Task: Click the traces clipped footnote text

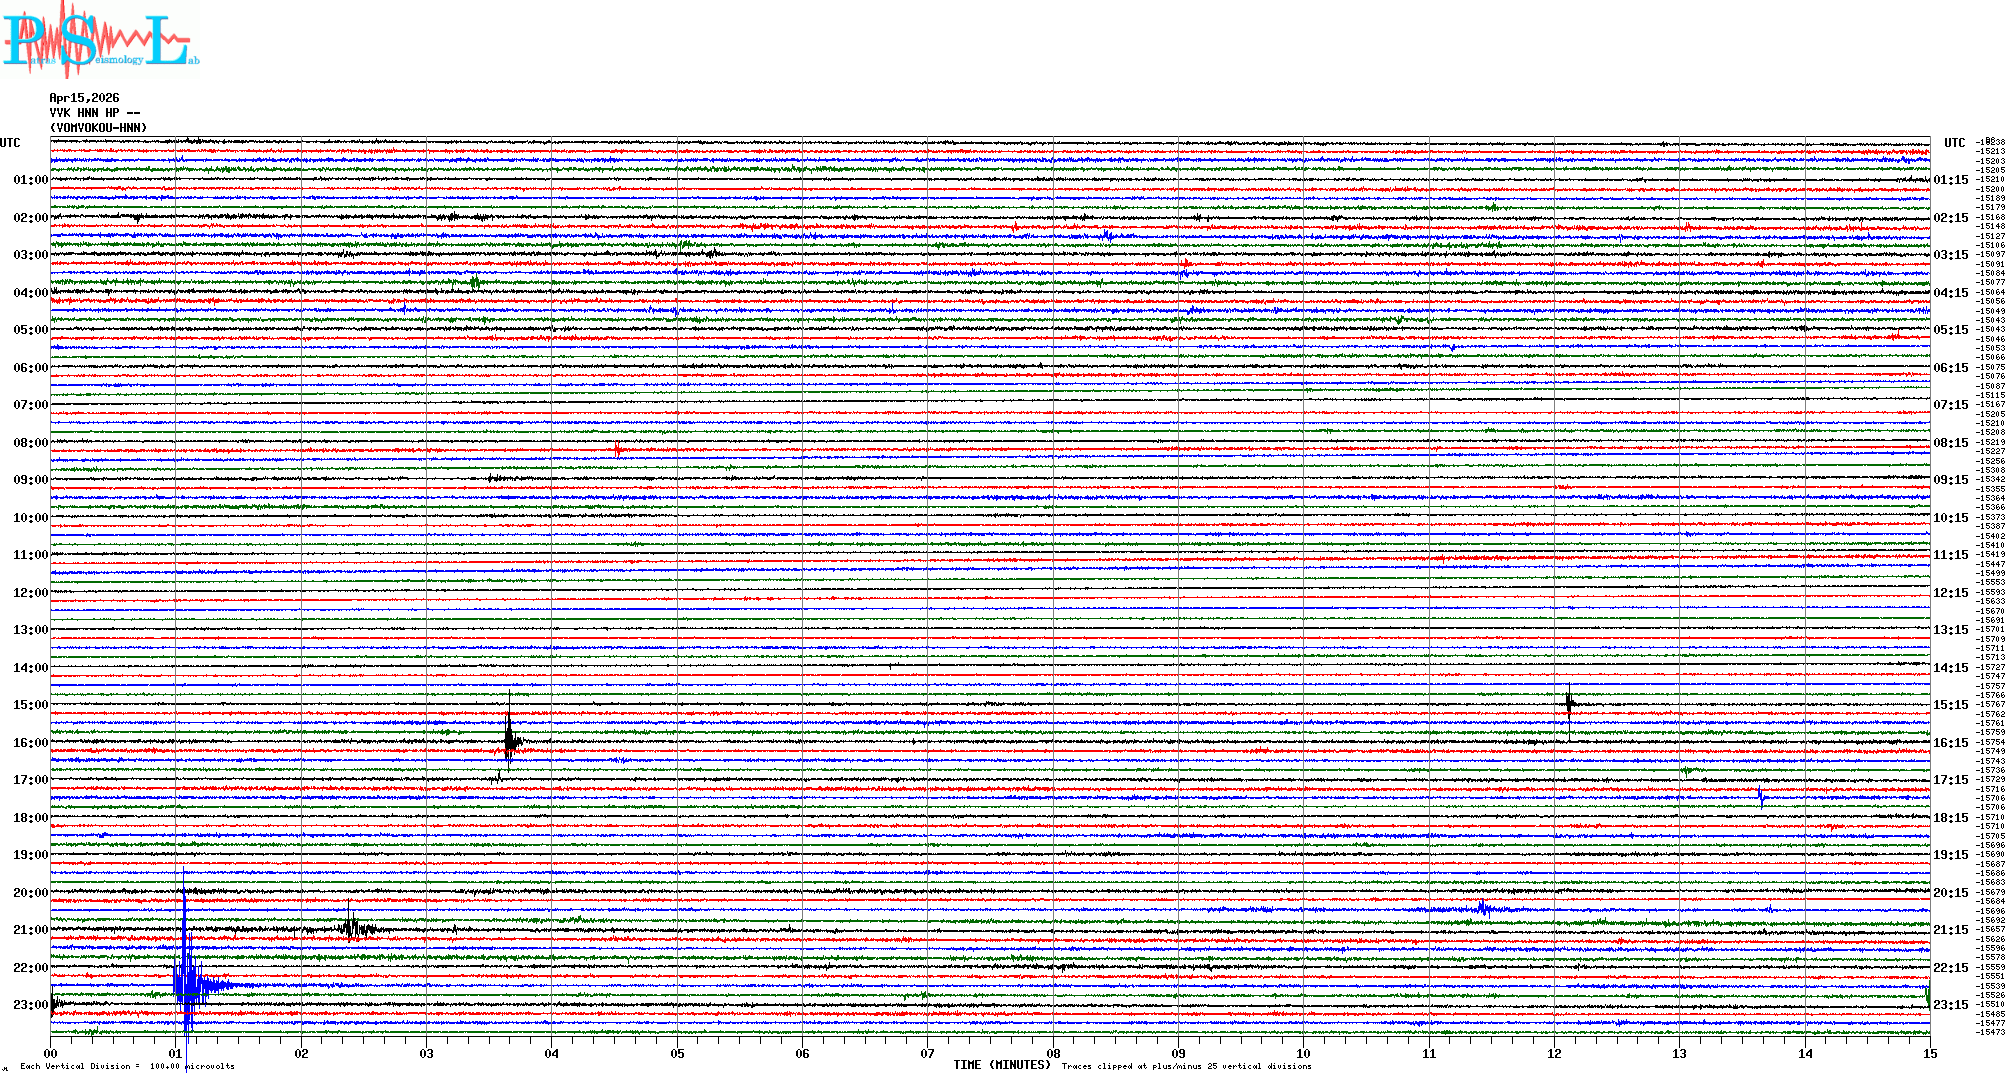Action: click(x=1186, y=1066)
